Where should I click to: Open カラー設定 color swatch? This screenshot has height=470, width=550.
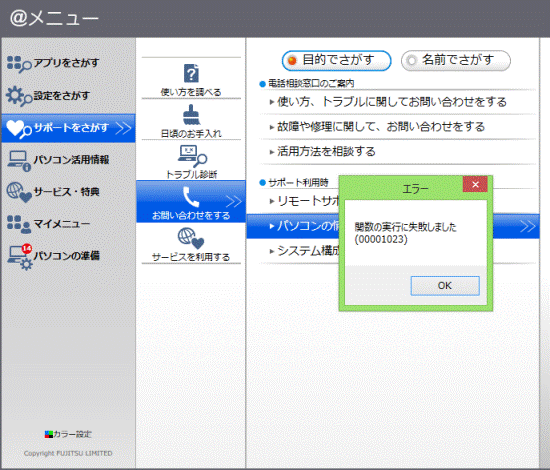click(x=49, y=434)
